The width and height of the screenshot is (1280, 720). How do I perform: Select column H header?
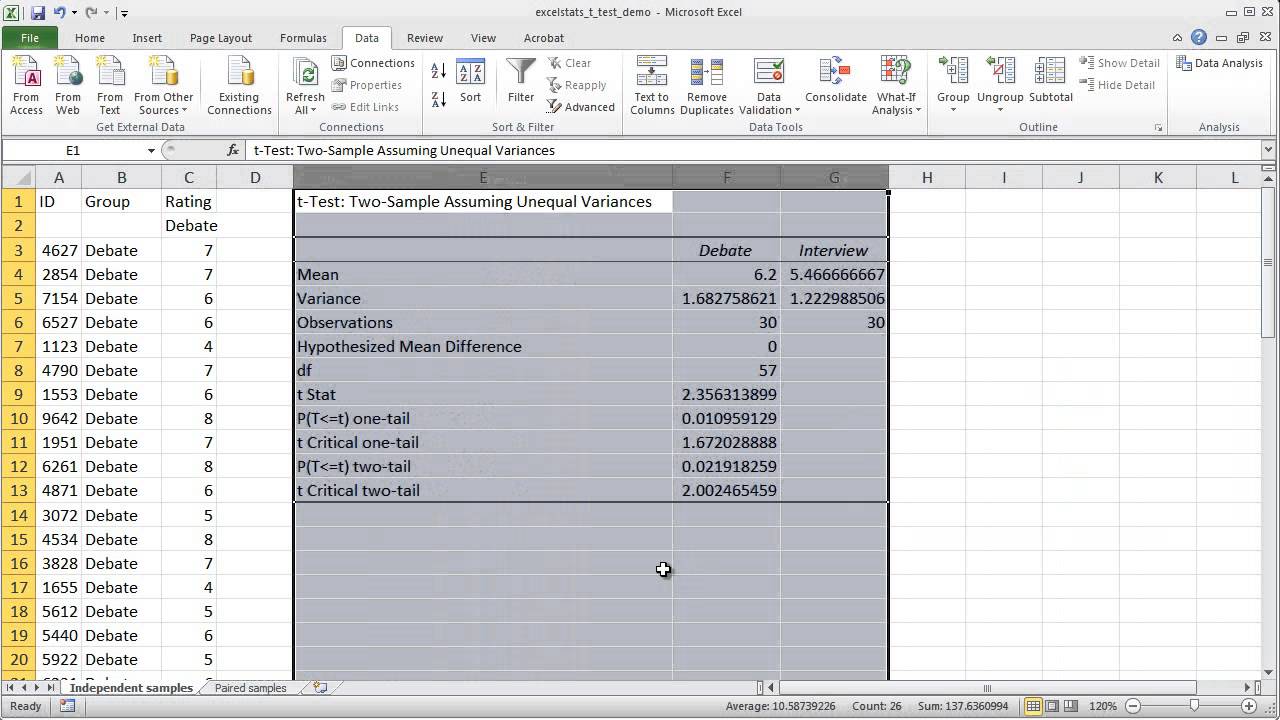point(927,177)
